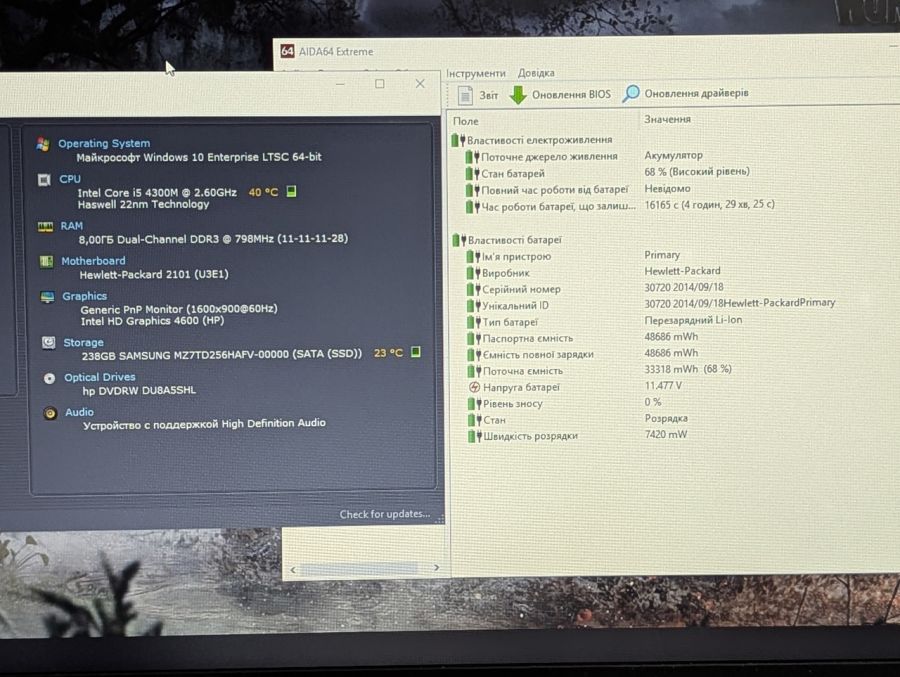Viewport: 900px width, 677px height.
Task: Click the green CPU temperature indicator
Action: tap(291, 191)
